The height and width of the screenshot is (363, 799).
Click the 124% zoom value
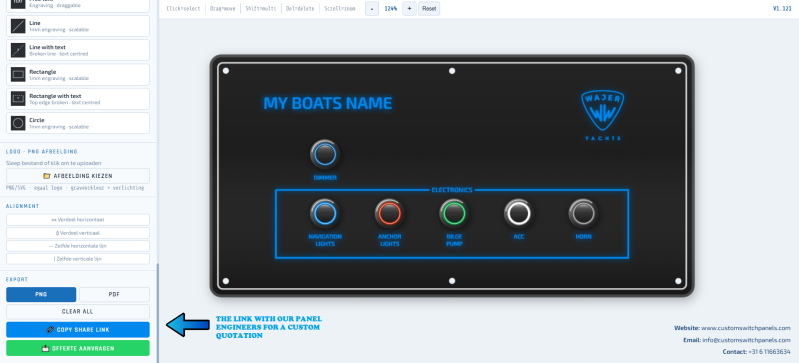coord(390,9)
